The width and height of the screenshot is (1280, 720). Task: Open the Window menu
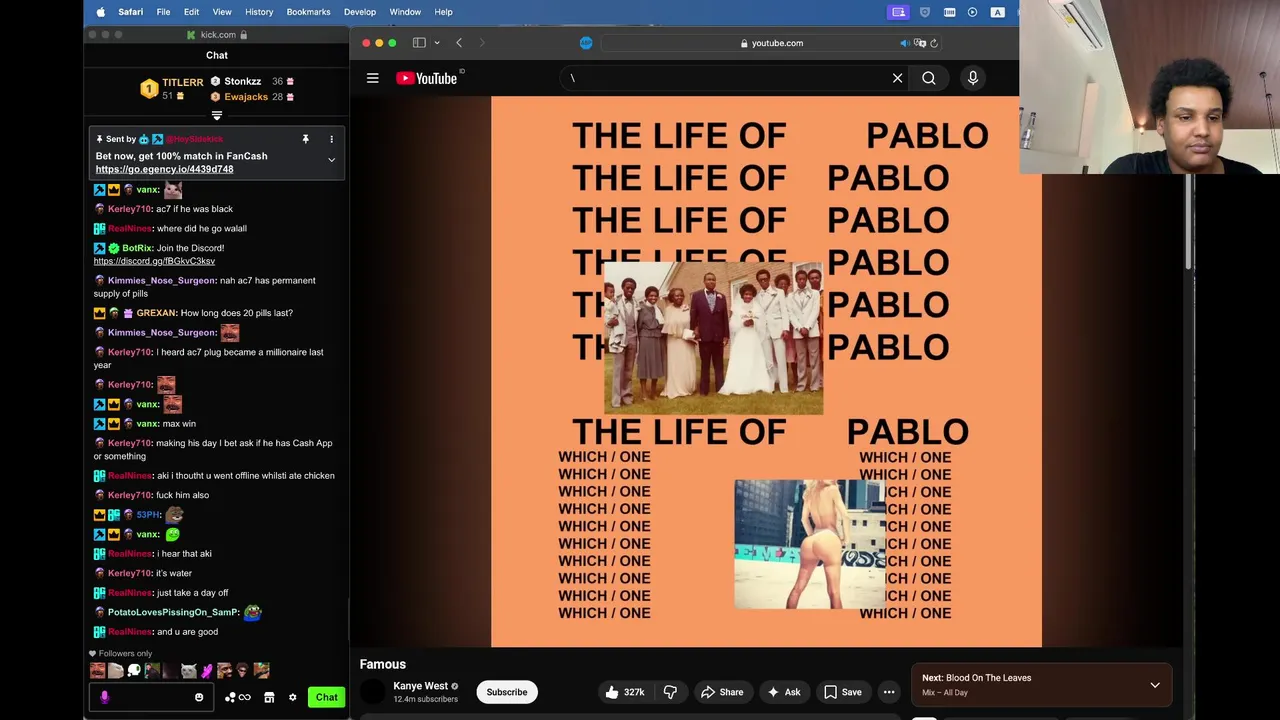[x=405, y=12]
